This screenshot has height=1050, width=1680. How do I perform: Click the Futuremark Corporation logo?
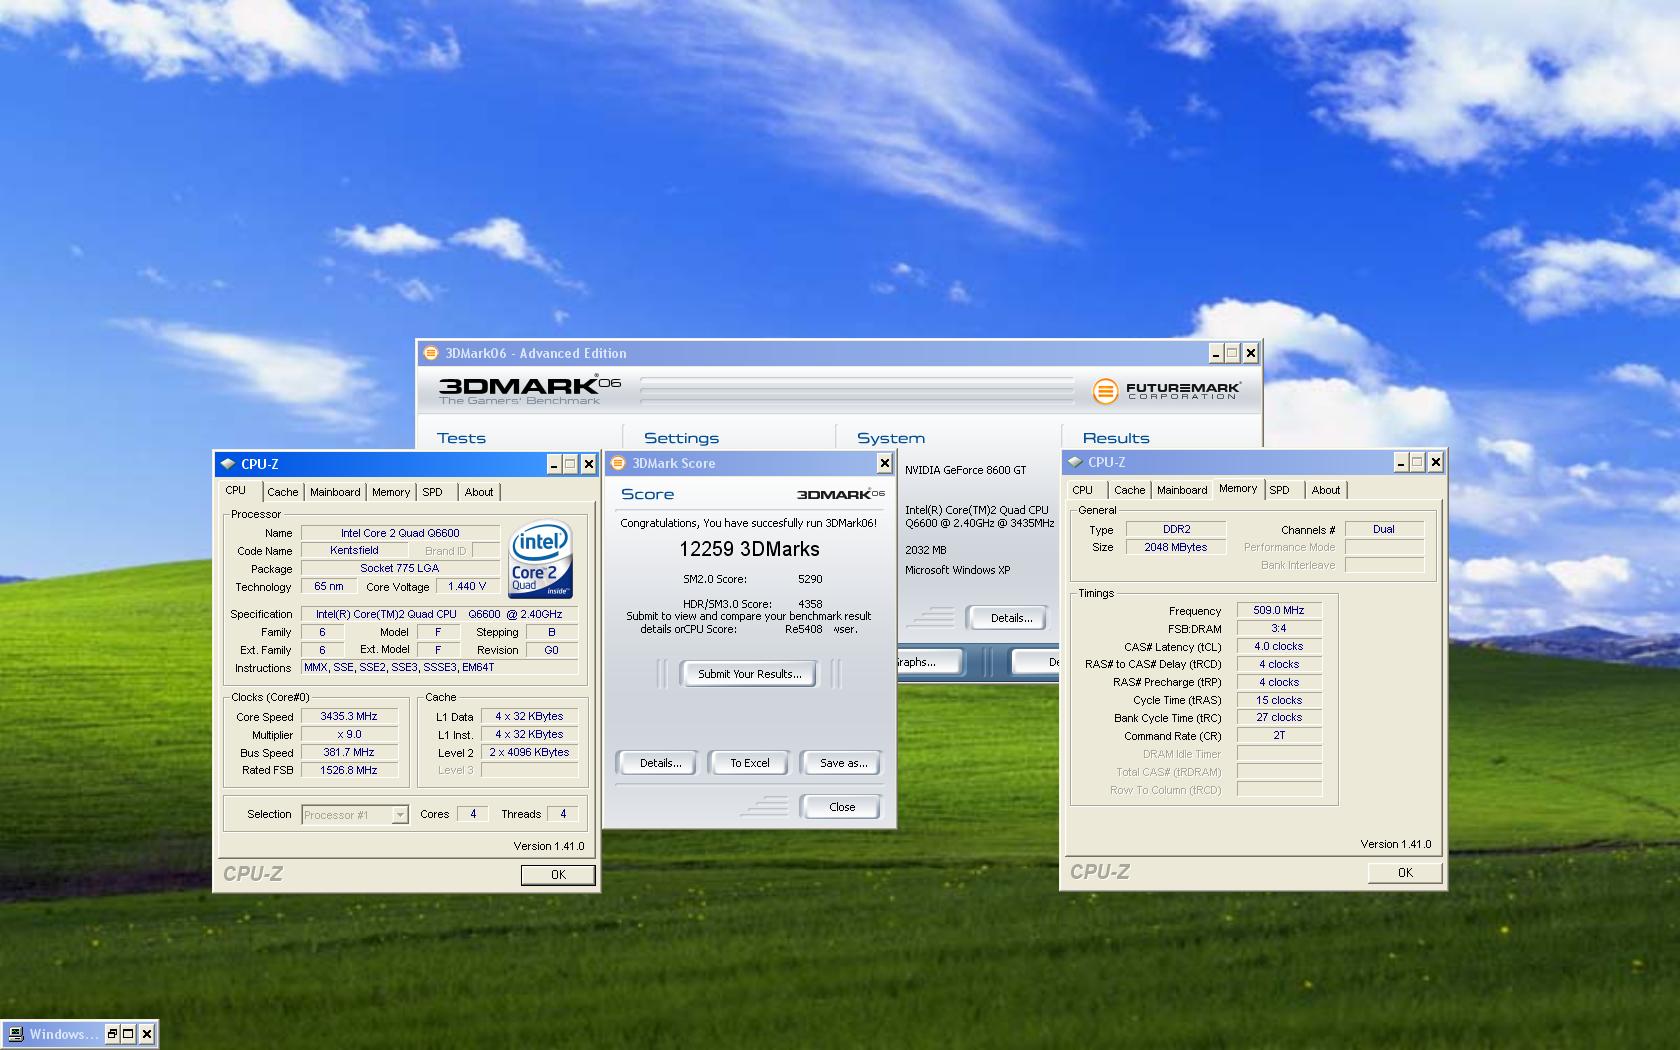click(x=1166, y=390)
